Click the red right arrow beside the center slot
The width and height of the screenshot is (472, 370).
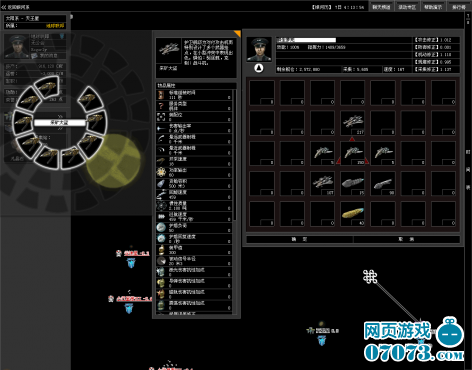click(x=367, y=161)
